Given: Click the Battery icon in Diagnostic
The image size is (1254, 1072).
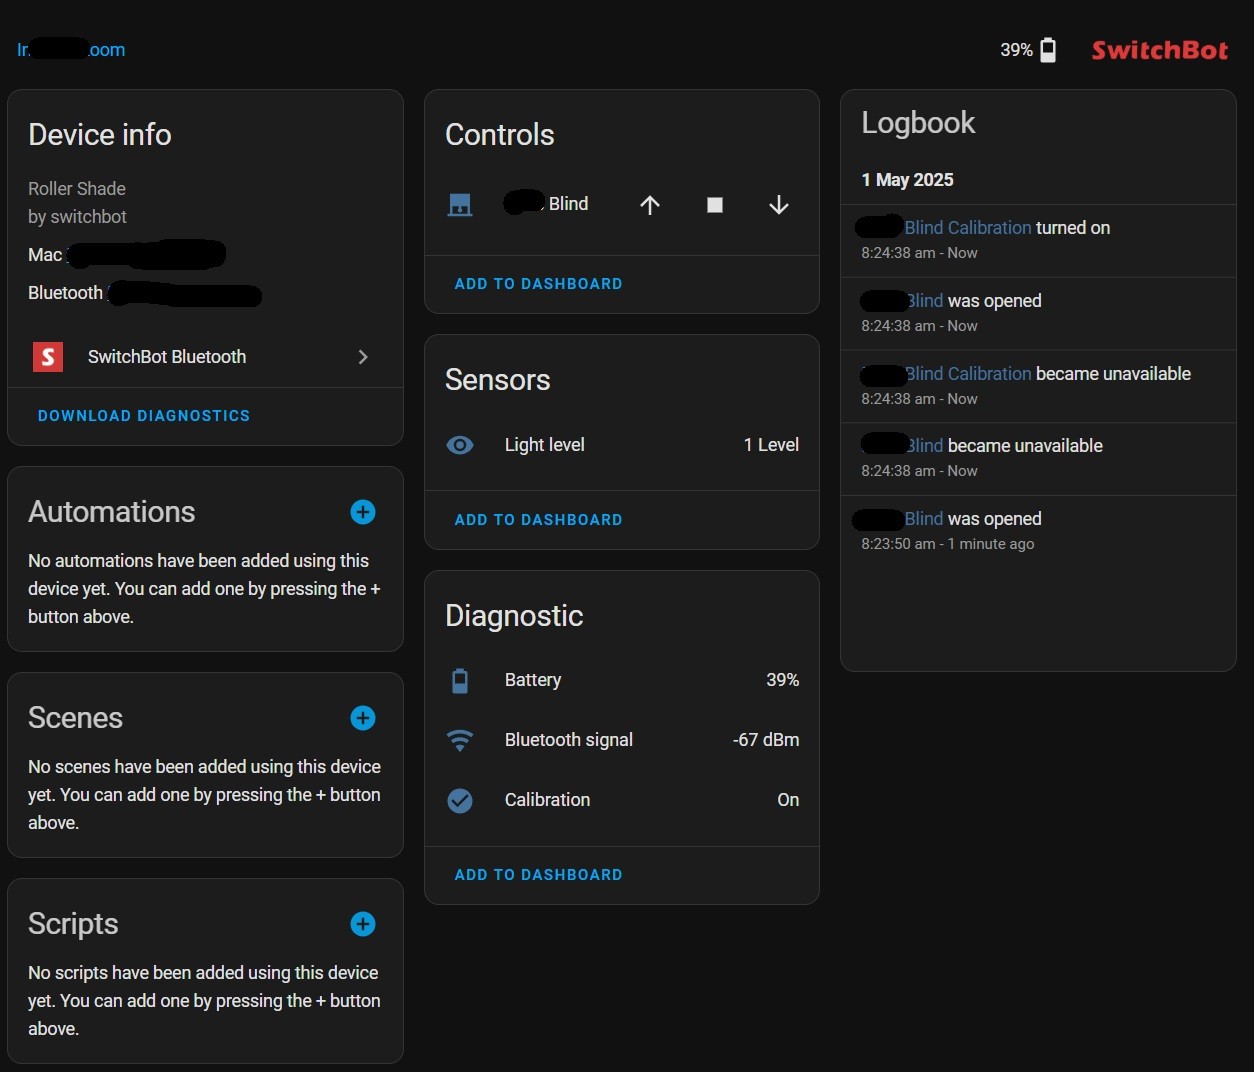Looking at the screenshot, I should coord(460,681).
